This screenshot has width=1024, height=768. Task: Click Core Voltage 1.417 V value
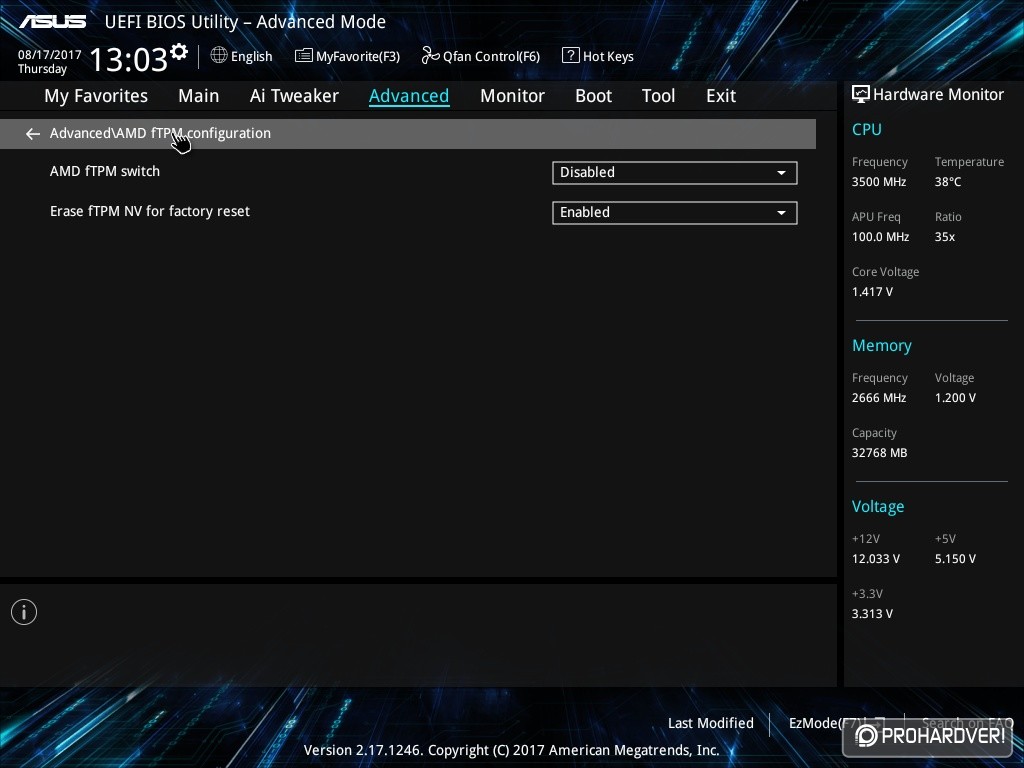(872, 291)
